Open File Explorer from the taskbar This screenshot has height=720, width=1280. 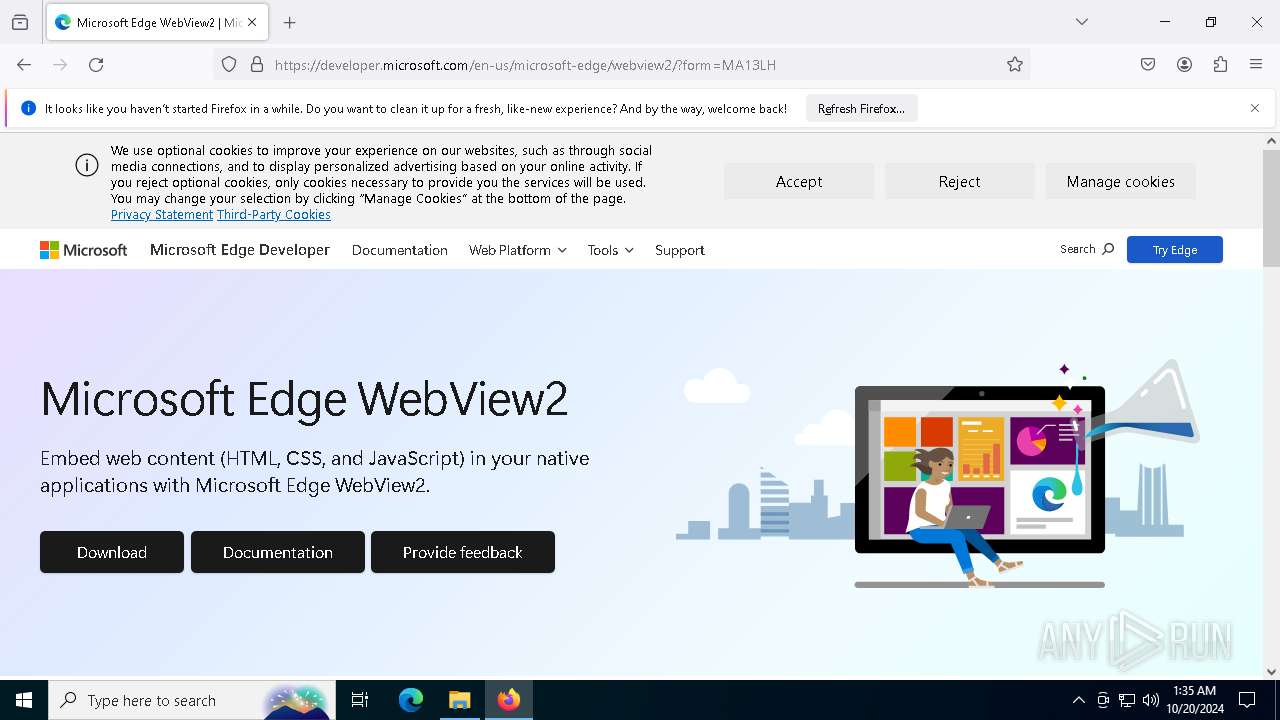(x=459, y=700)
